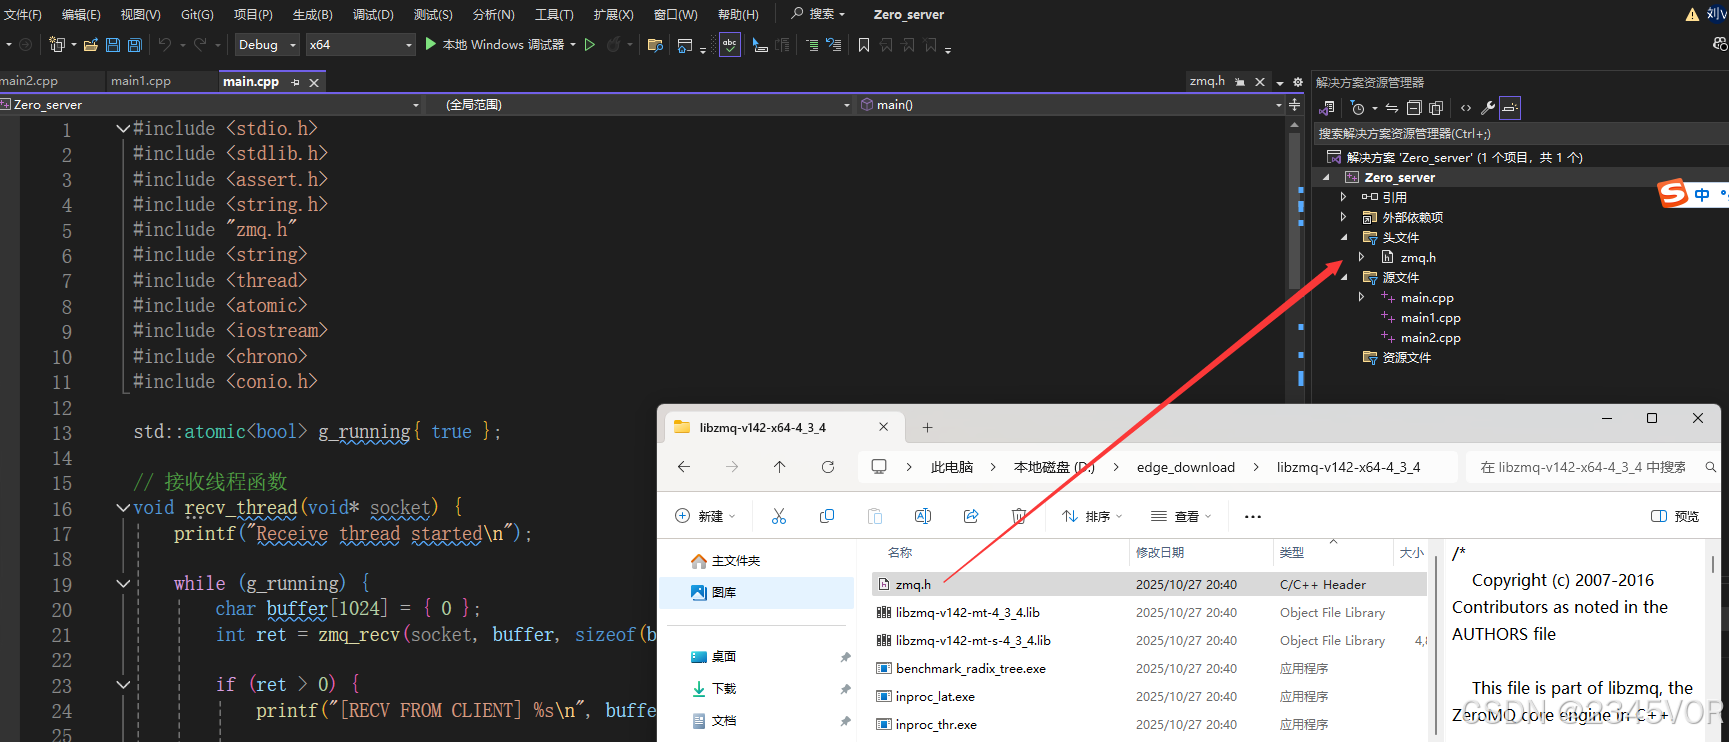Close the zmq.h preview tab
The height and width of the screenshot is (742, 1729).
tap(1260, 82)
